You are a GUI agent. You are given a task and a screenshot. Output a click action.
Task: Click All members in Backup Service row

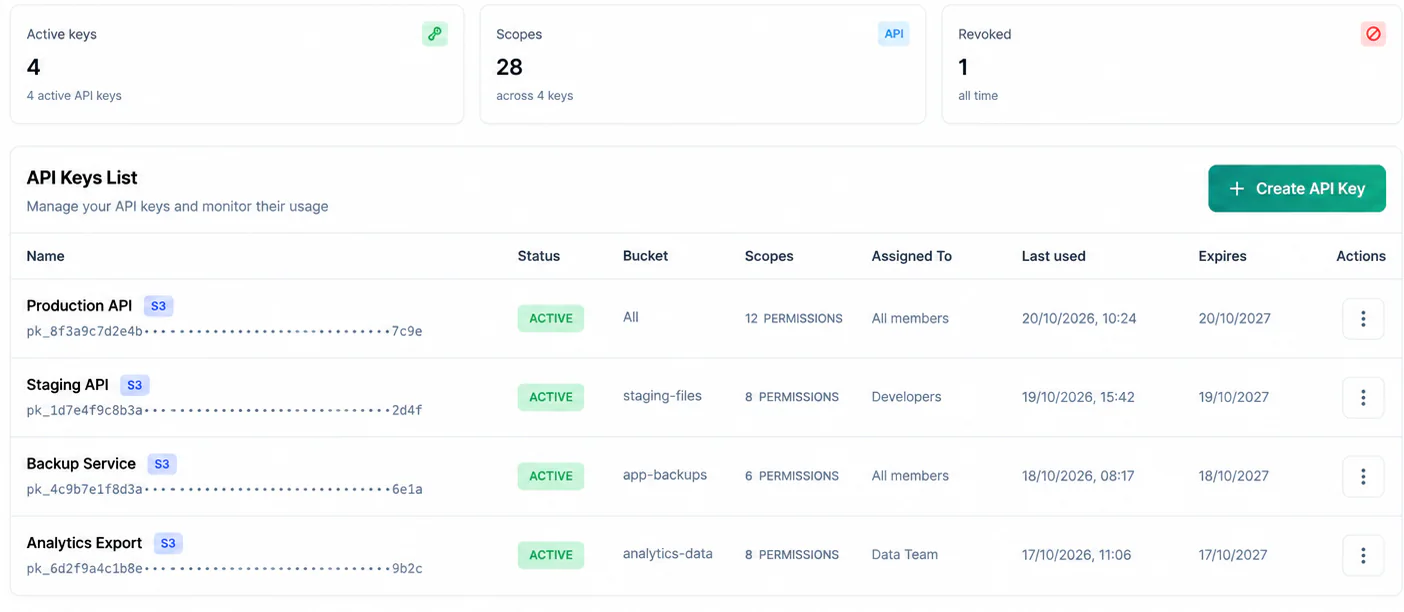tap(910, 476)
